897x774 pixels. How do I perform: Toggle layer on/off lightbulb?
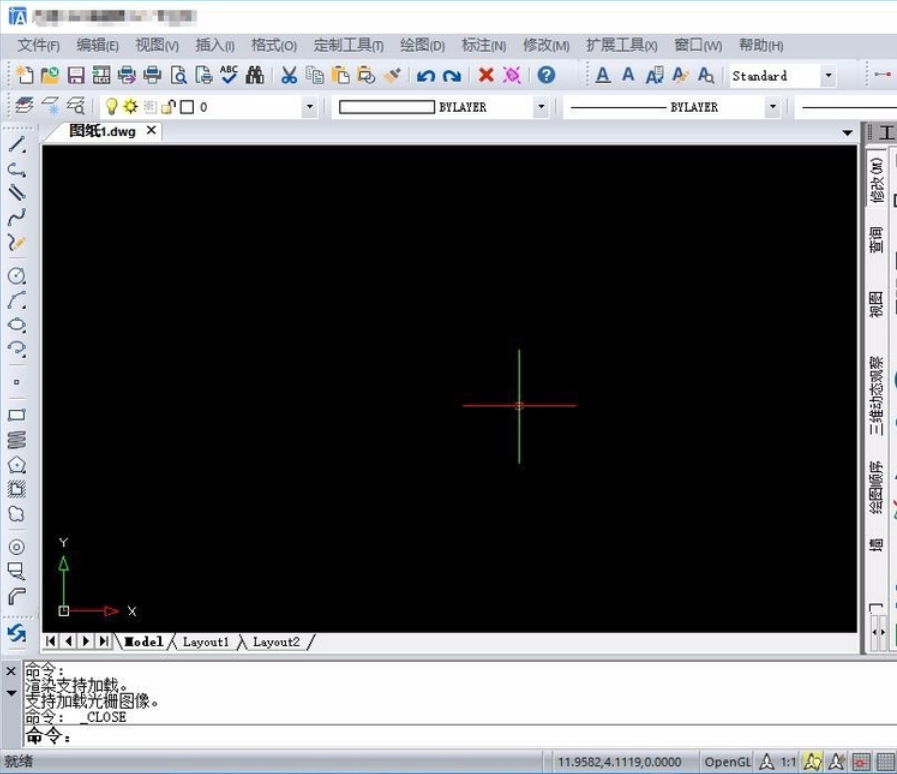[x=112, y=106]
